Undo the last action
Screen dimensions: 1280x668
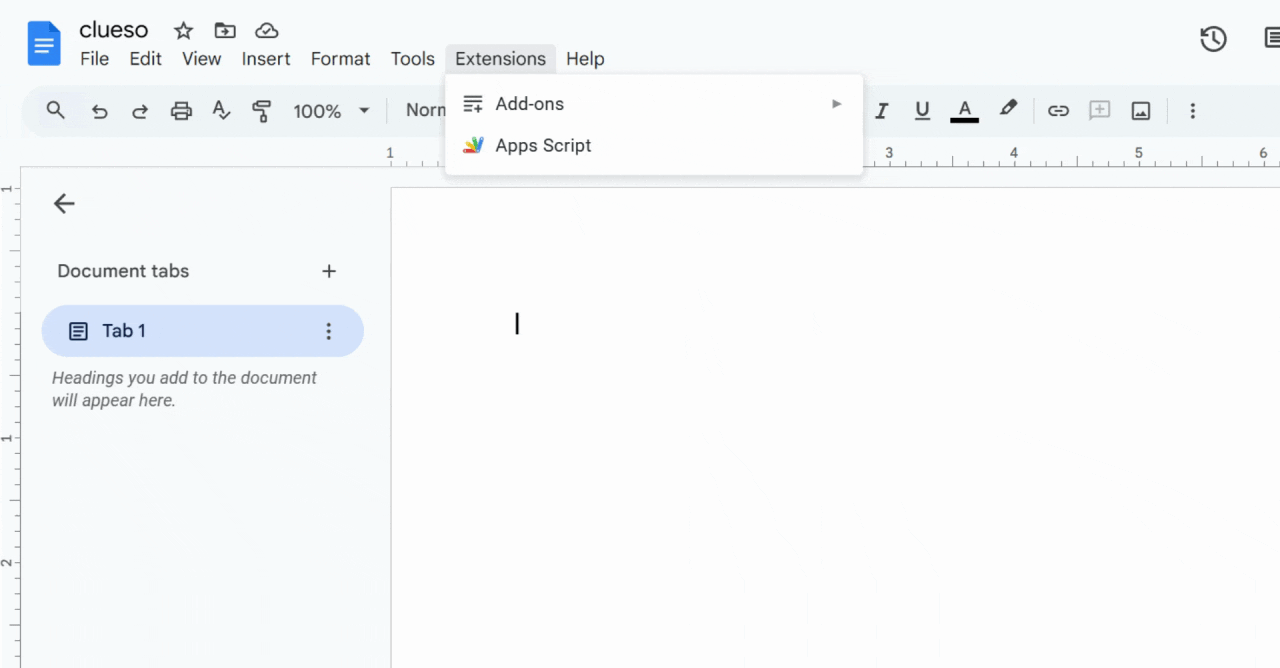(99, 111)
